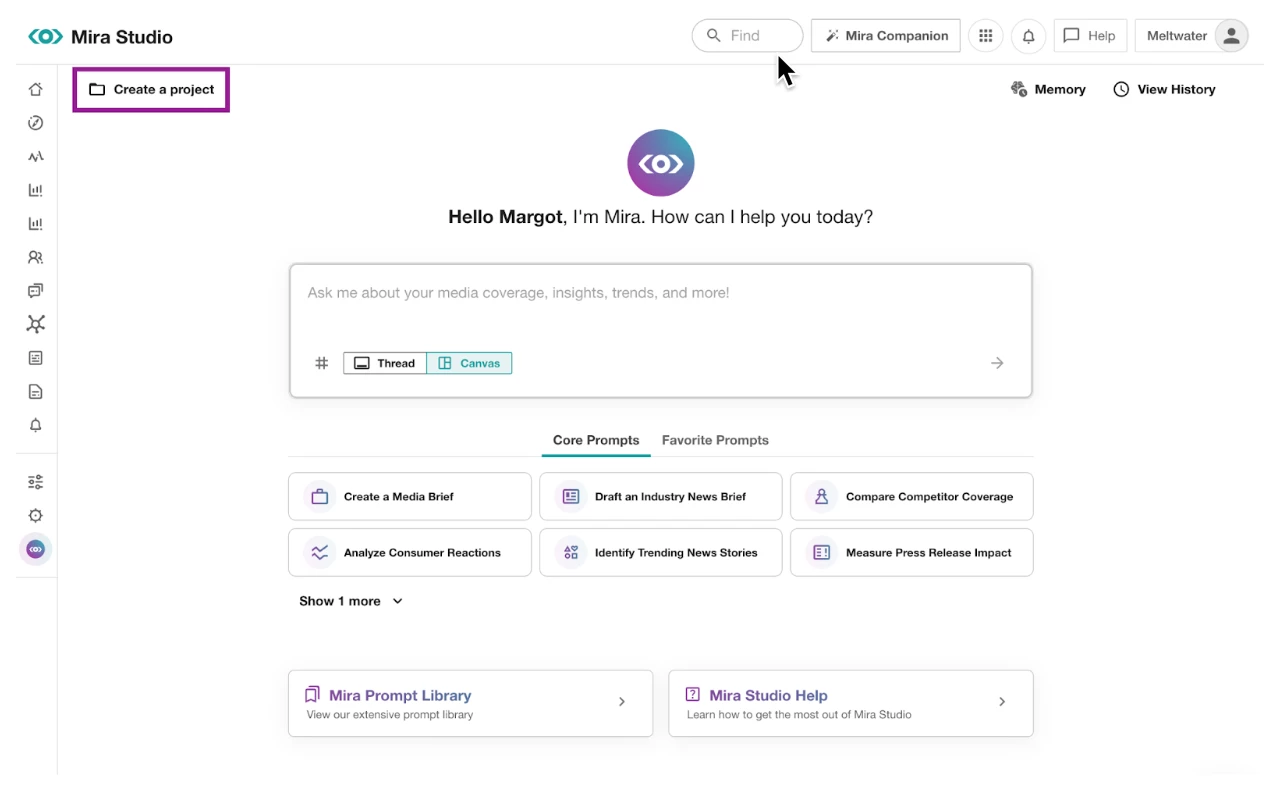Open the Explore compass icon in the sidebar
The image size is (1278, 792).
[36, 123]
